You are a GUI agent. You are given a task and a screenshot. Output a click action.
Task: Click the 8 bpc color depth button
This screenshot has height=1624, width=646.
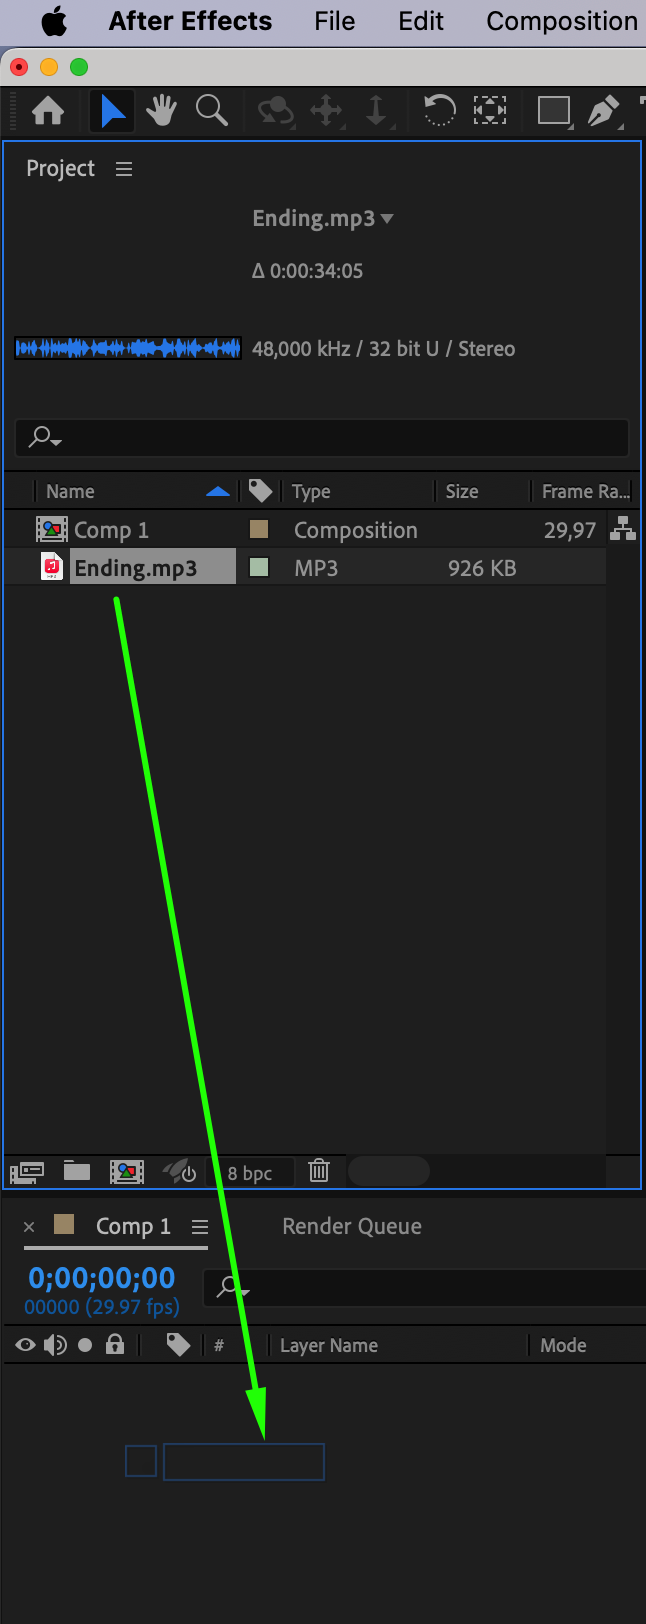point(250,1173)
